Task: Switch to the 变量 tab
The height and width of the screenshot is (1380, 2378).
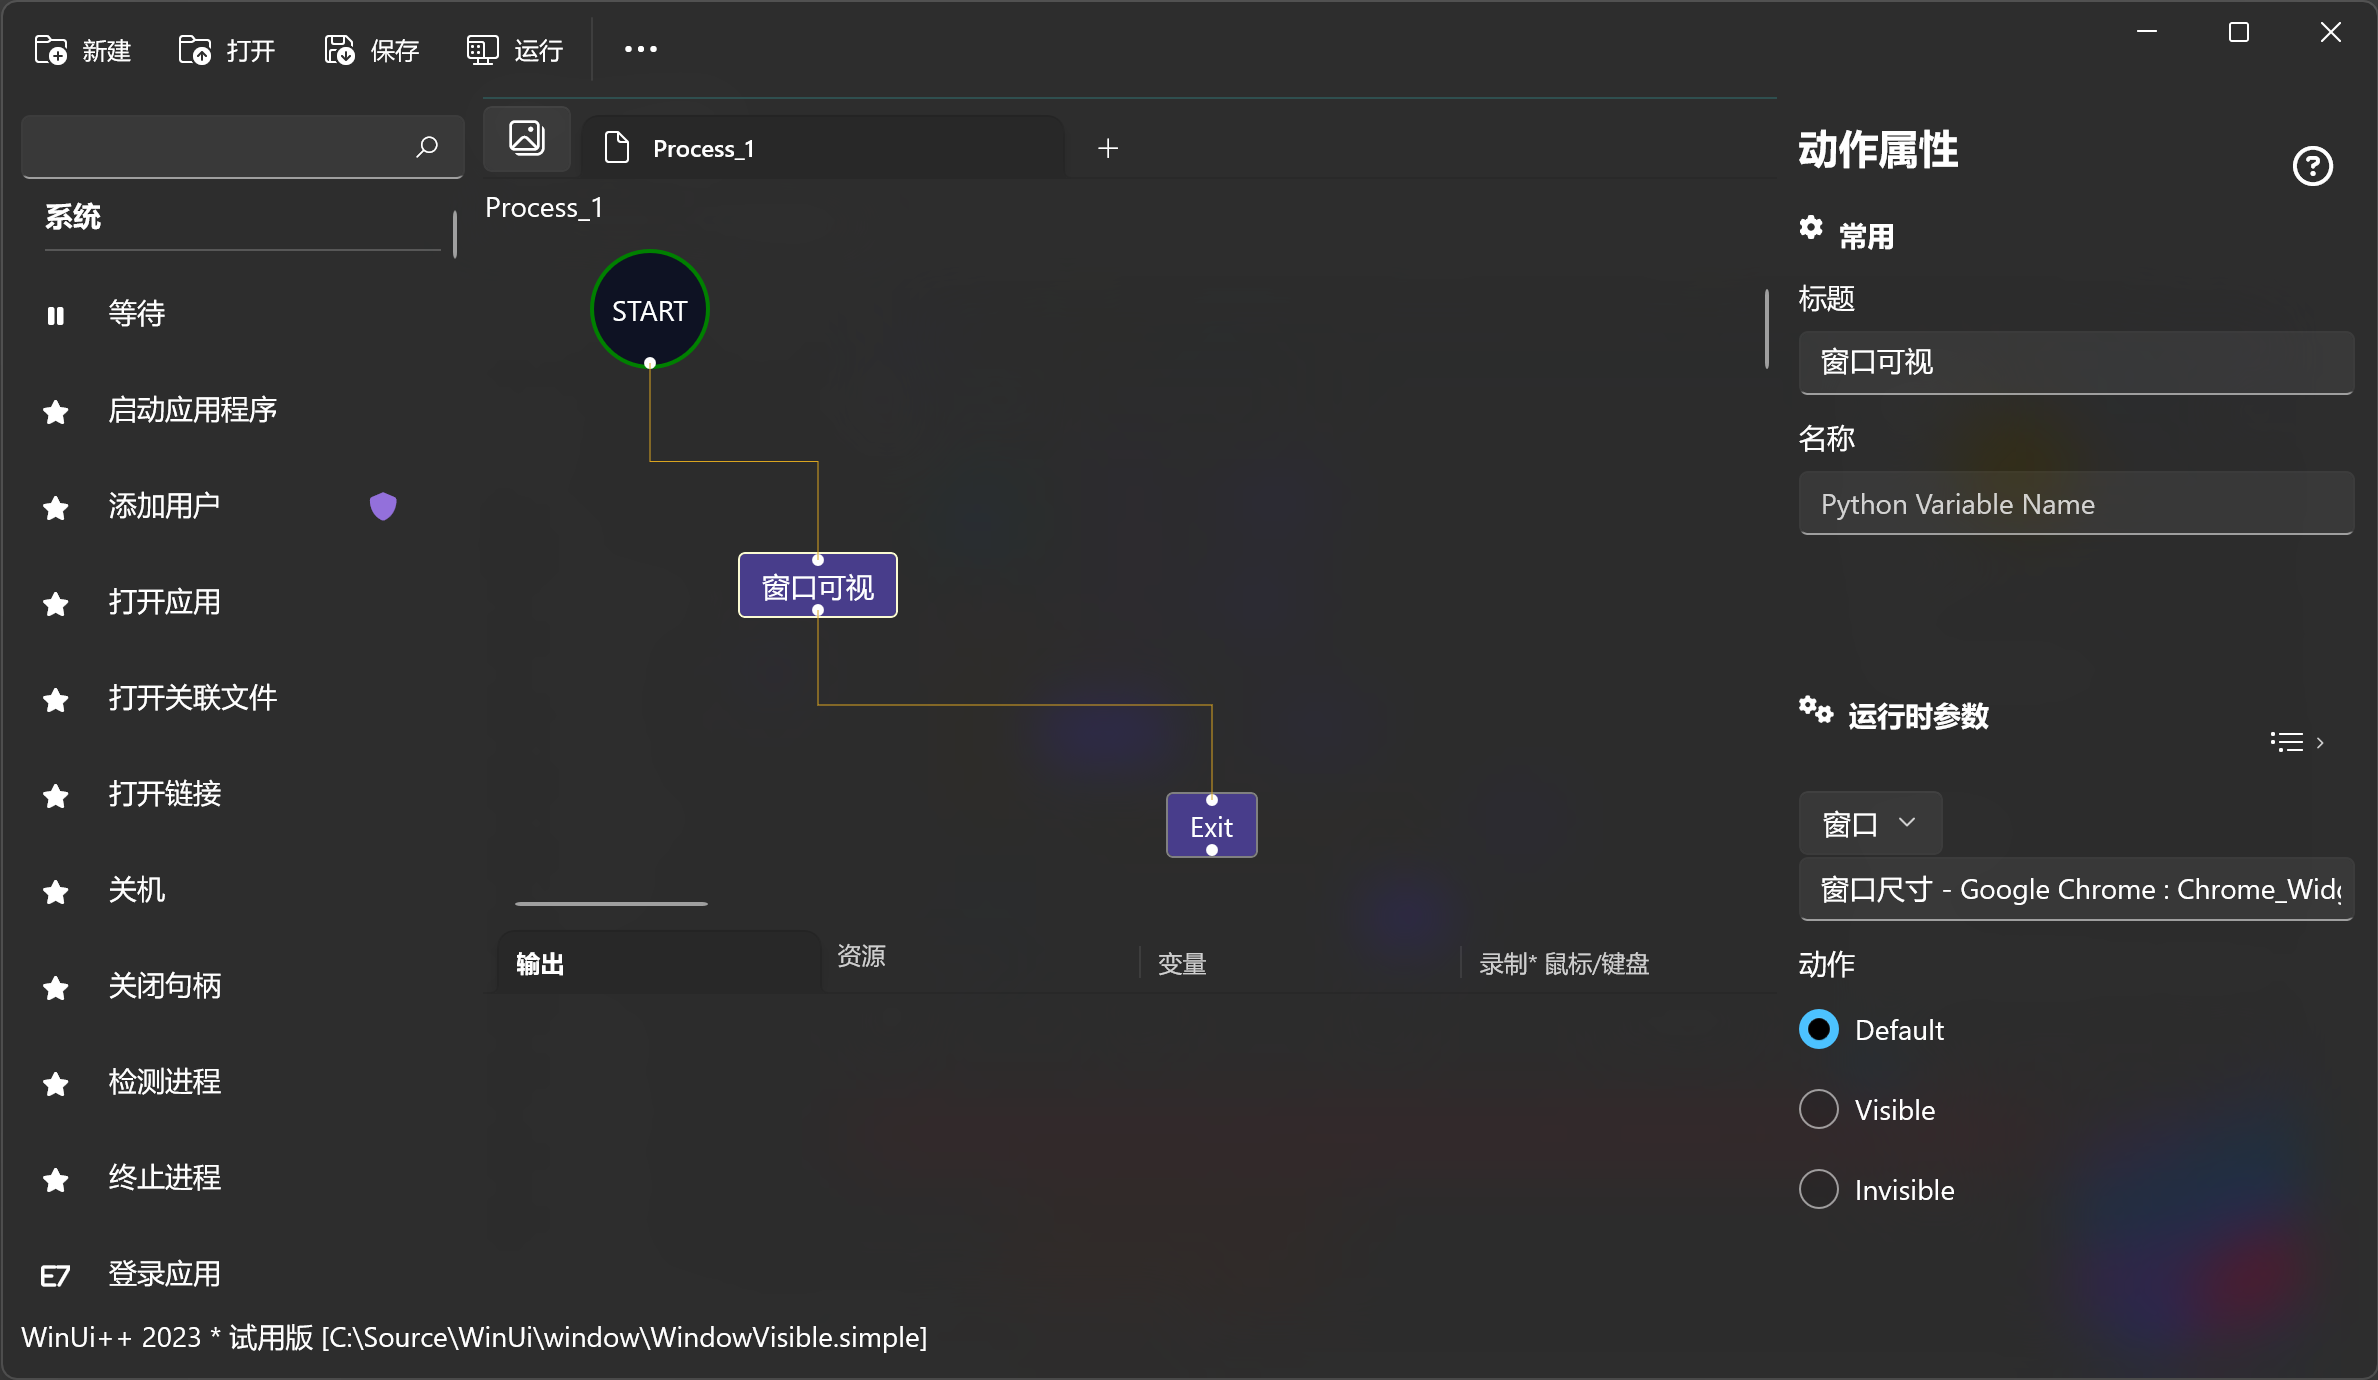Action: [x=1182, y=964]
